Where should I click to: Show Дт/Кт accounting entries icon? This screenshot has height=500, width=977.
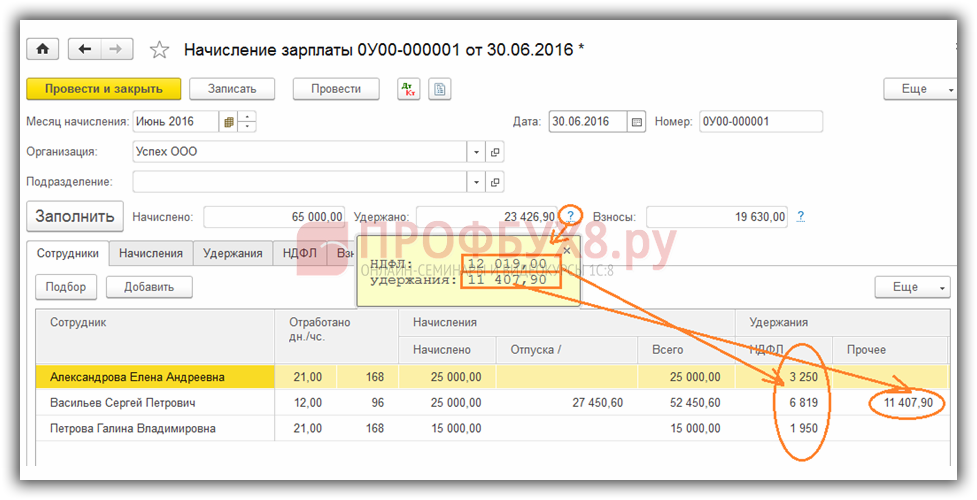(x=408, y=89)
